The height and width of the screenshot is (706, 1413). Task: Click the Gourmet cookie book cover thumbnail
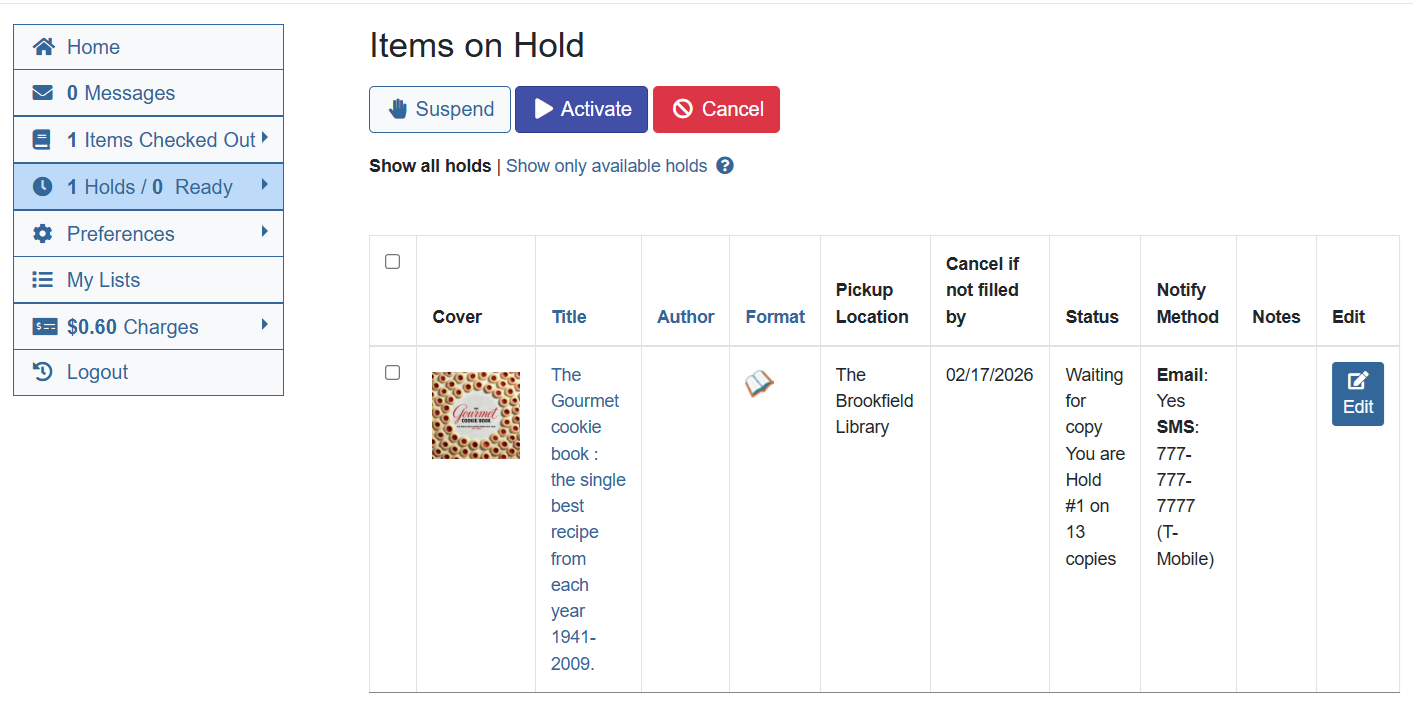point(475,414)
